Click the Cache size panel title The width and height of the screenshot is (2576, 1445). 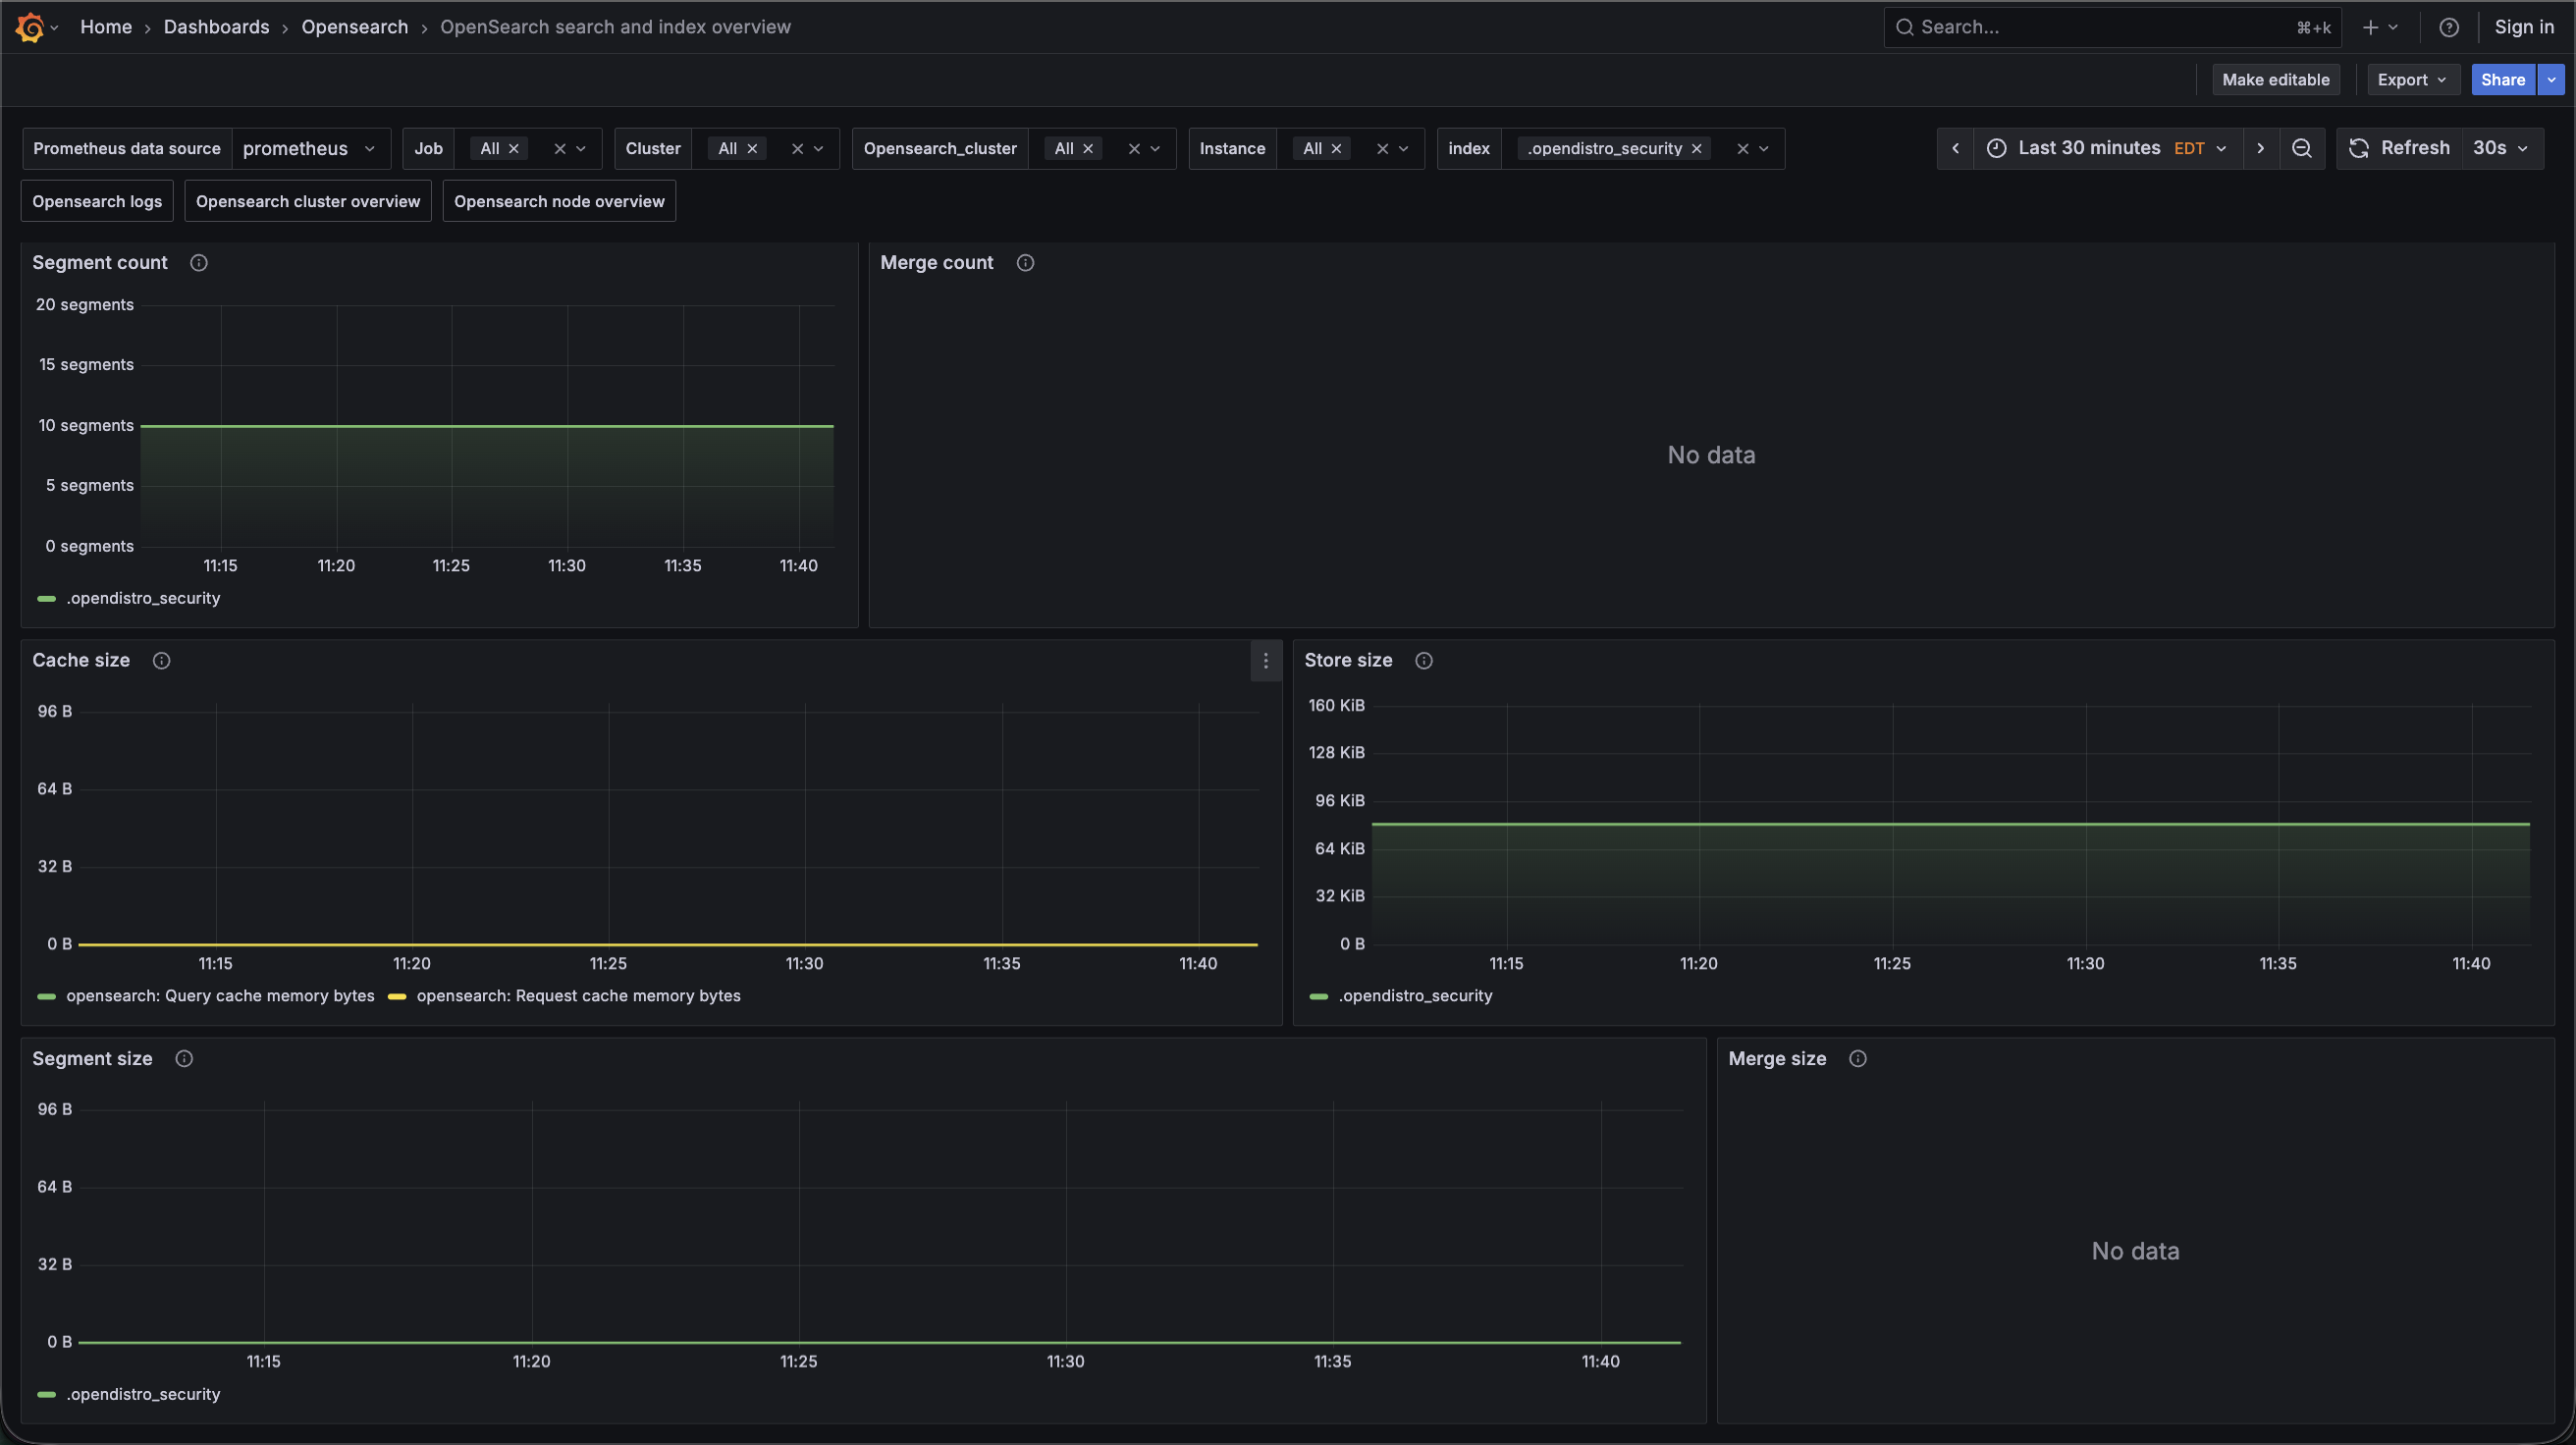pyautogui.click(x=81, y=661)
